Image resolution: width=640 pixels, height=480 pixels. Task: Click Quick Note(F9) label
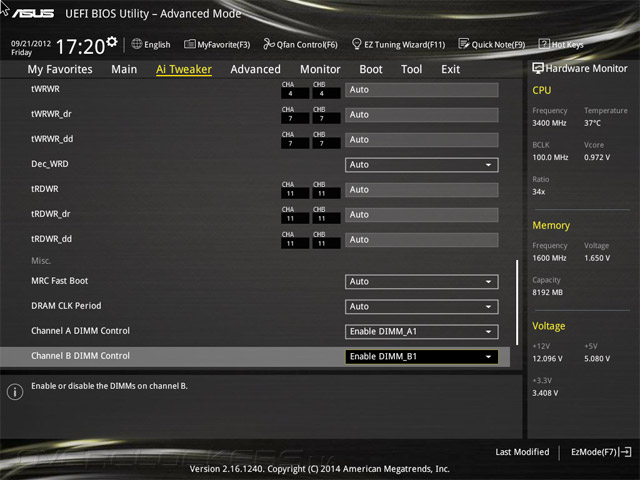point(498,44)
